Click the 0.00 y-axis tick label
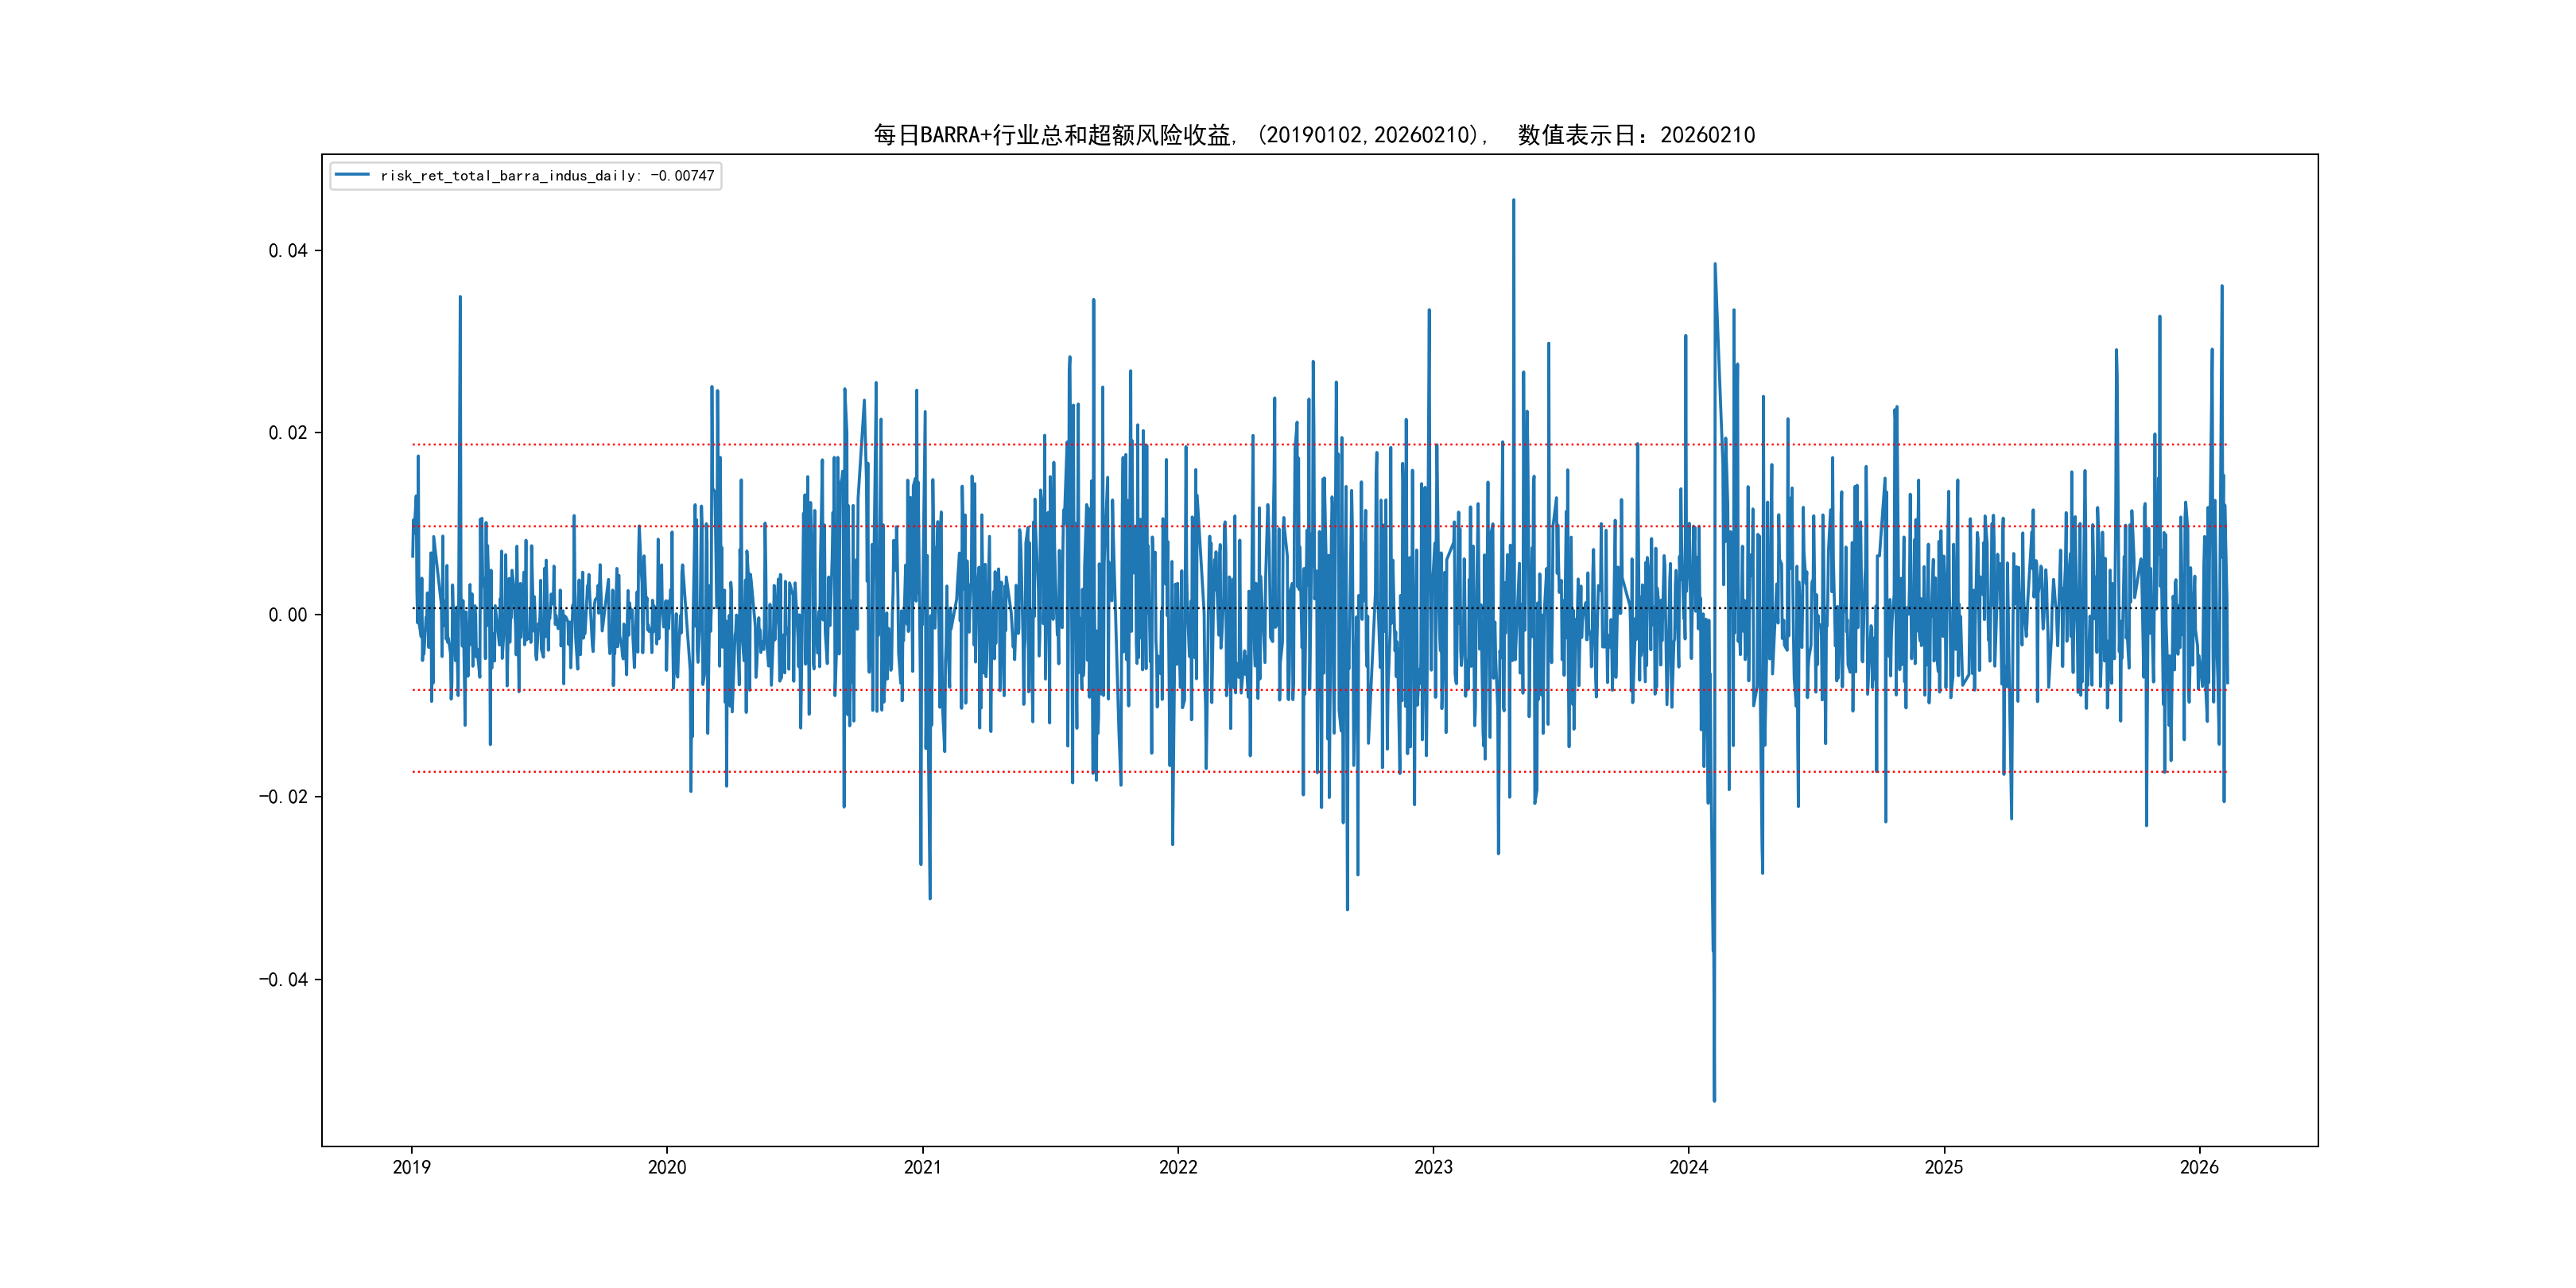The height and width of the screenshot is (1288, 2576). pos(287,615)
